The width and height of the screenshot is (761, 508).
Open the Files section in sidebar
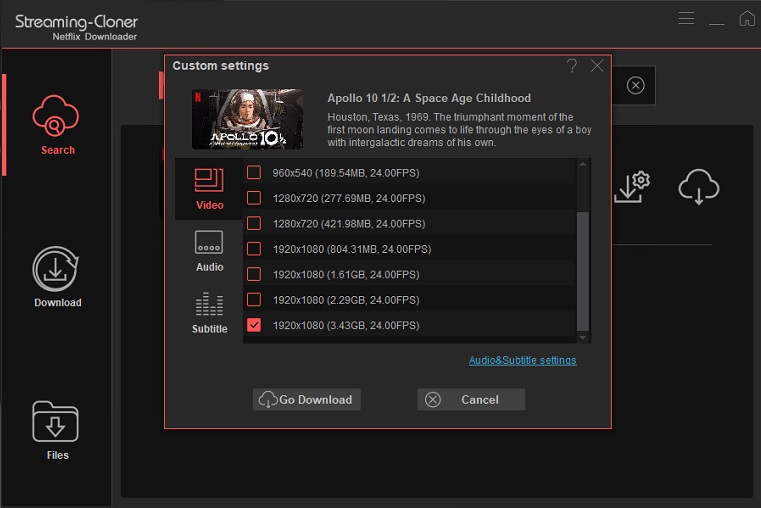coord(56,430)
